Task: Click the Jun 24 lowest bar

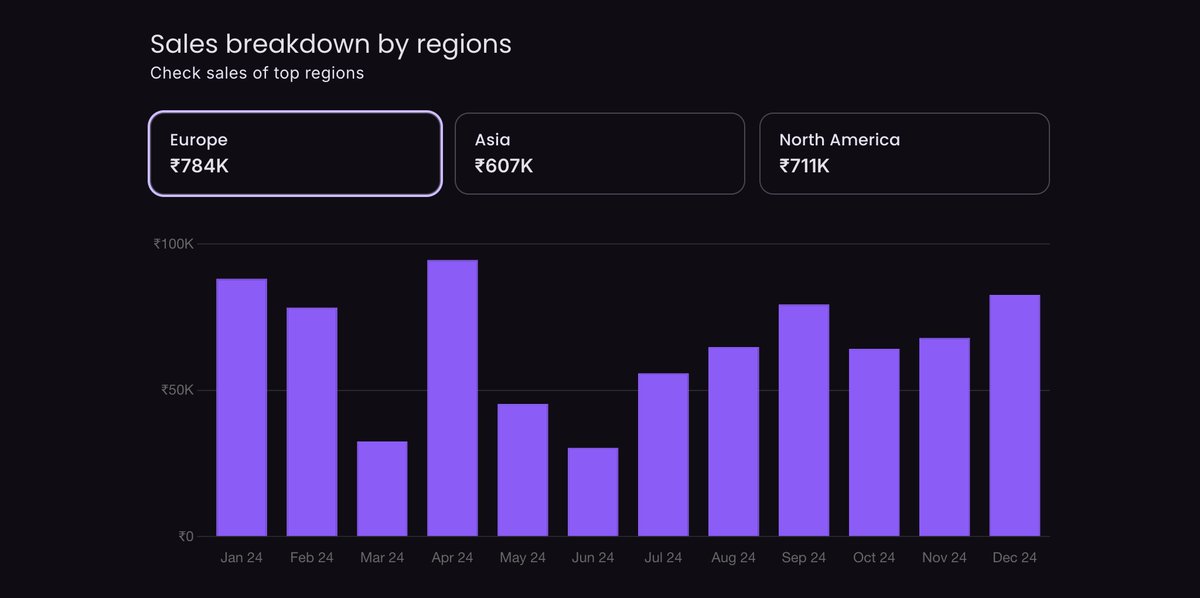Action: click(593, 492)
